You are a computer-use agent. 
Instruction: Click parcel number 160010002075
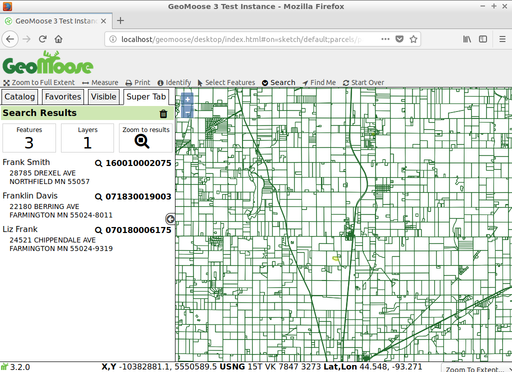[138, 163]
